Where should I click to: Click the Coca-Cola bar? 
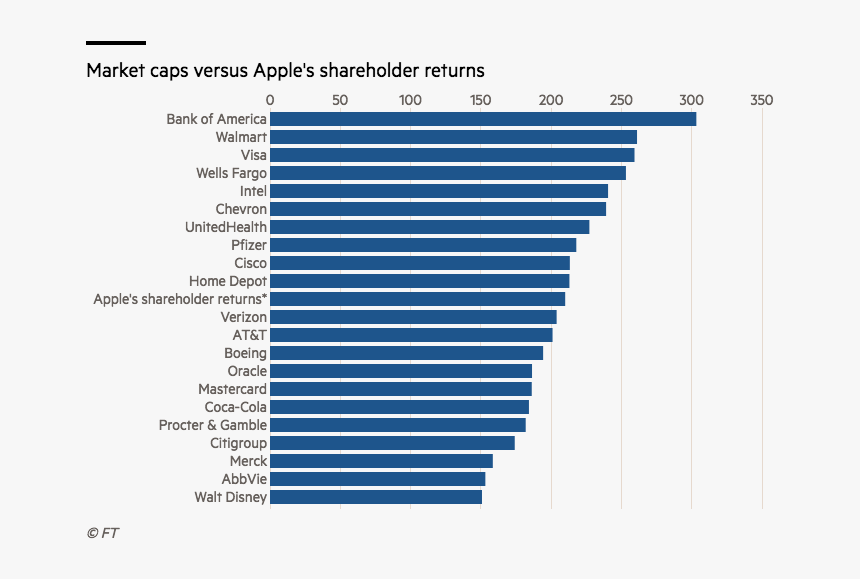tap(399, 407)
